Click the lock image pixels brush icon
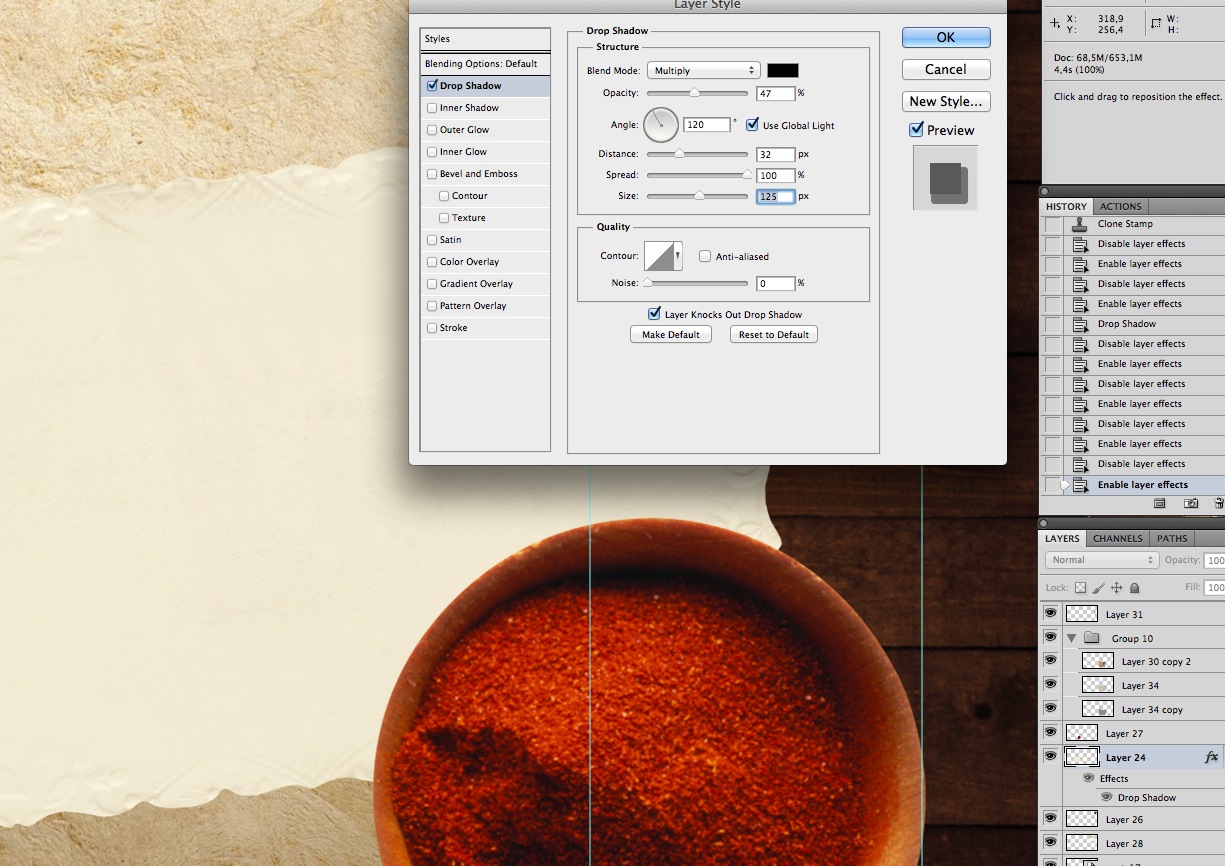 coord(1098,588)
